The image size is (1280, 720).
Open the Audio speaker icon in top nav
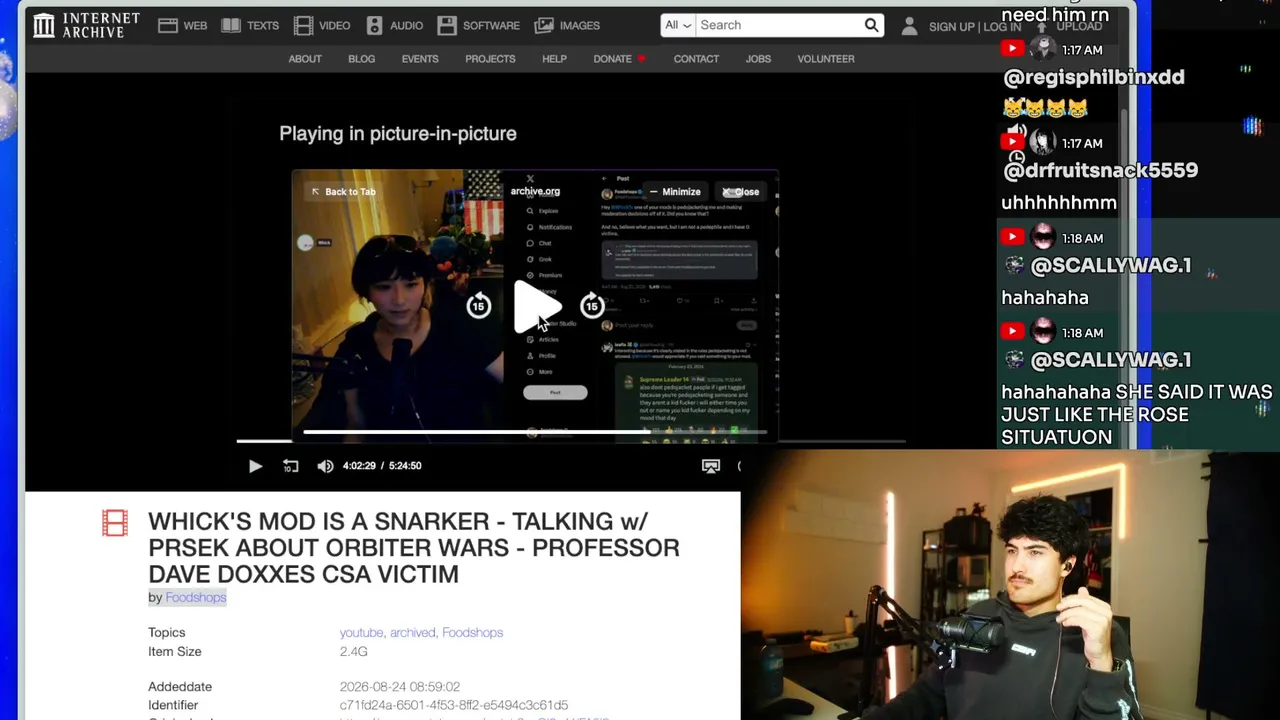coord(375,25)
